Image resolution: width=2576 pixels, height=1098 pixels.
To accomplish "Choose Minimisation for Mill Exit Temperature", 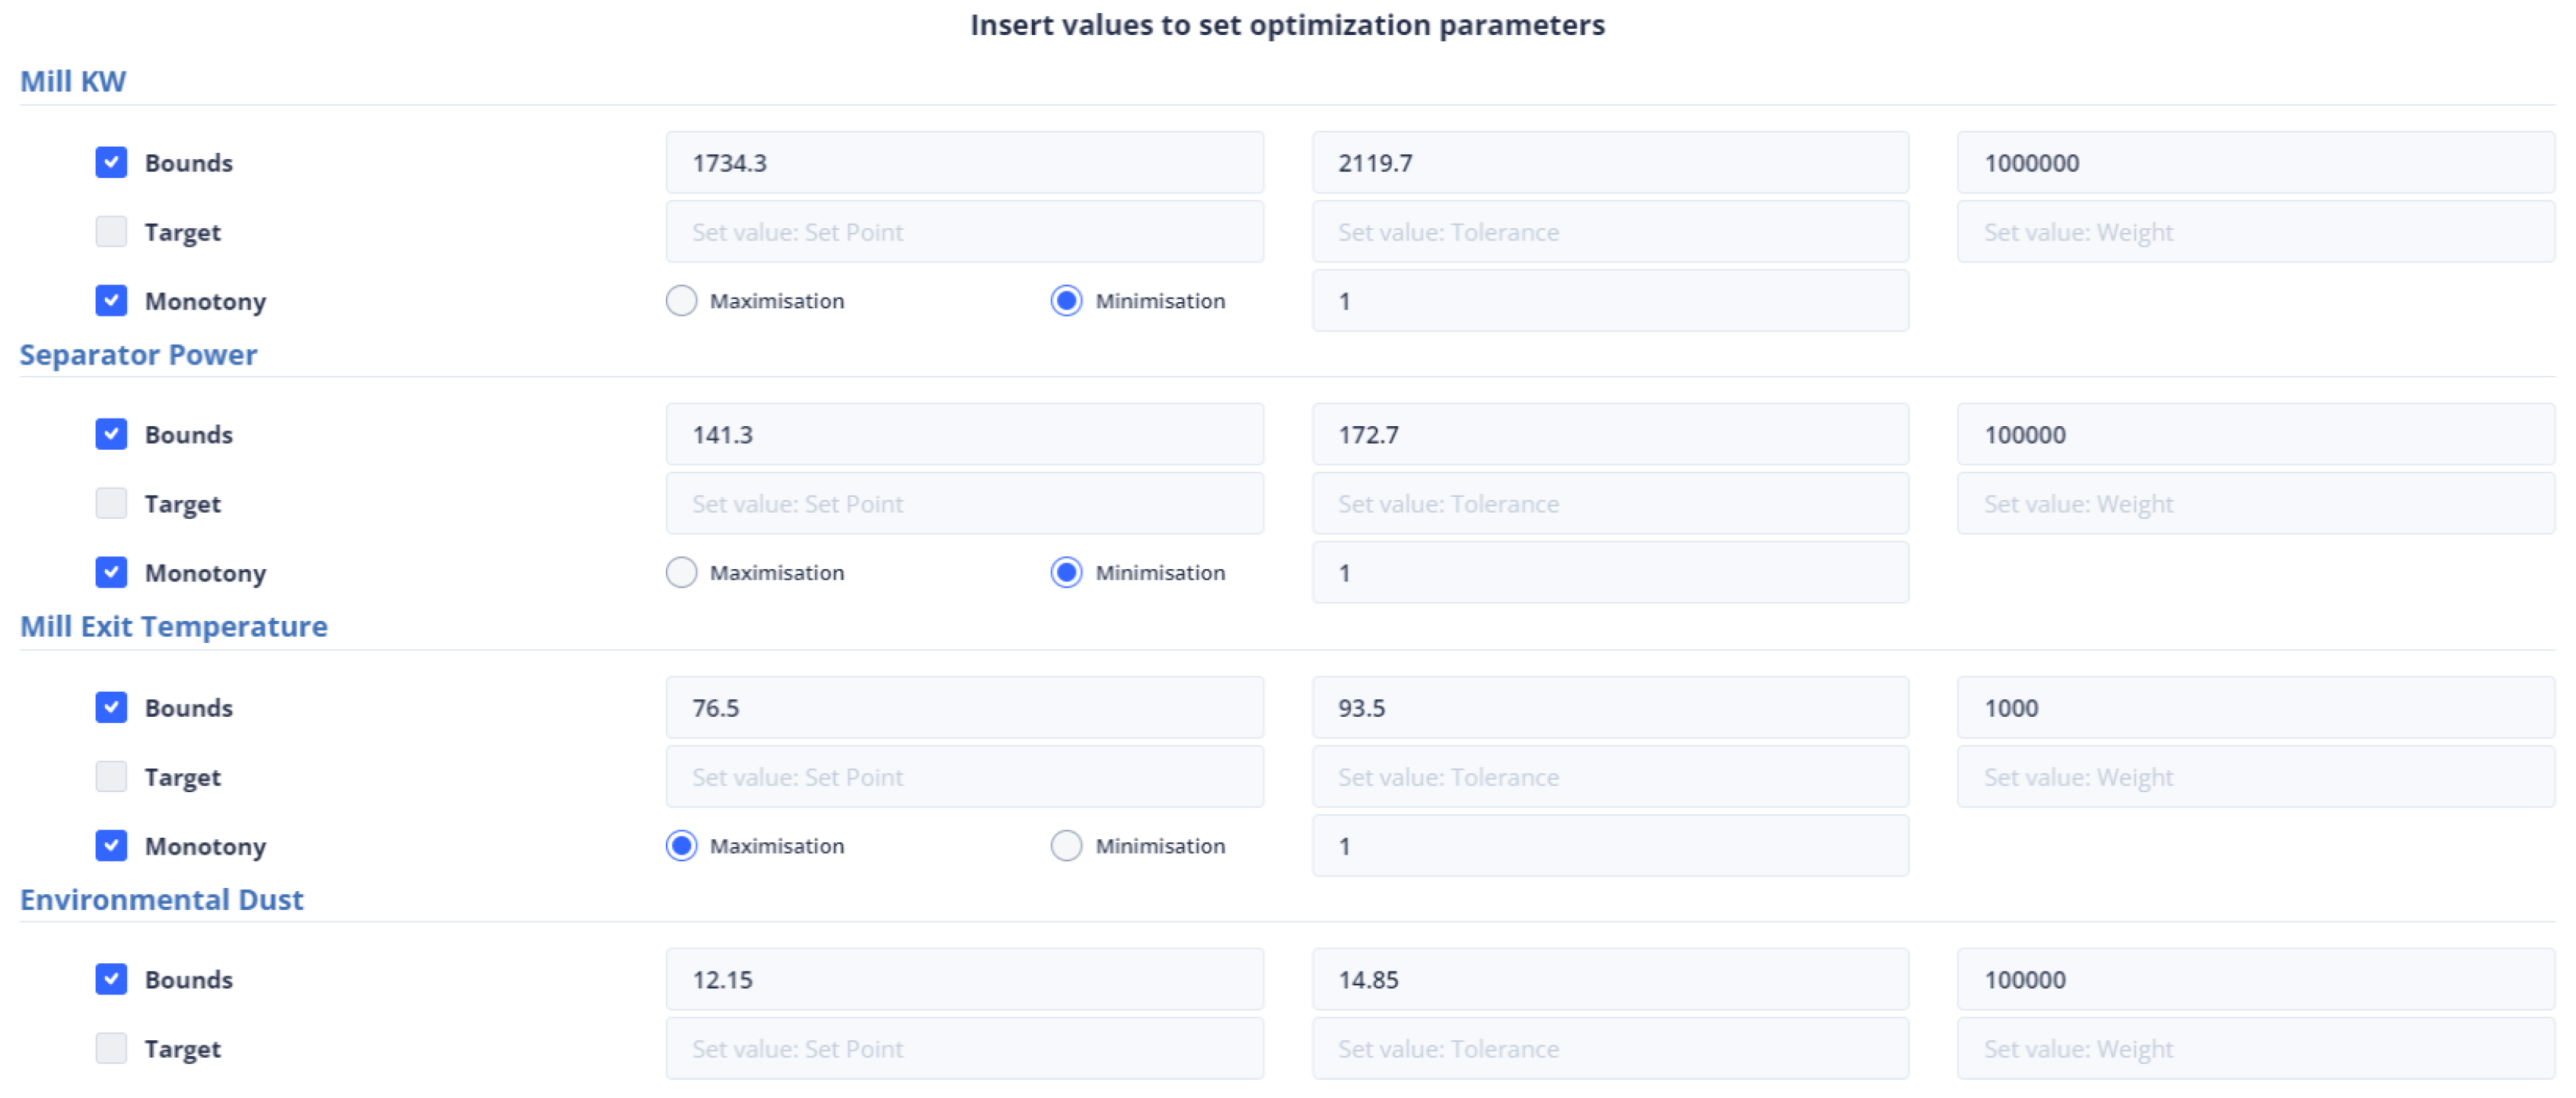I will [1066, 845].
